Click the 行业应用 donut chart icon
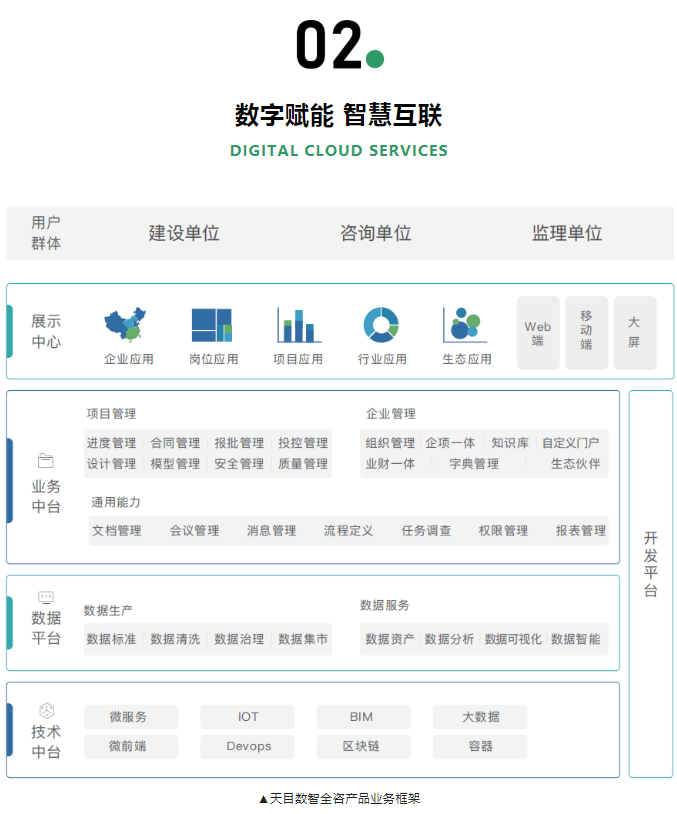 pos(381,324)
